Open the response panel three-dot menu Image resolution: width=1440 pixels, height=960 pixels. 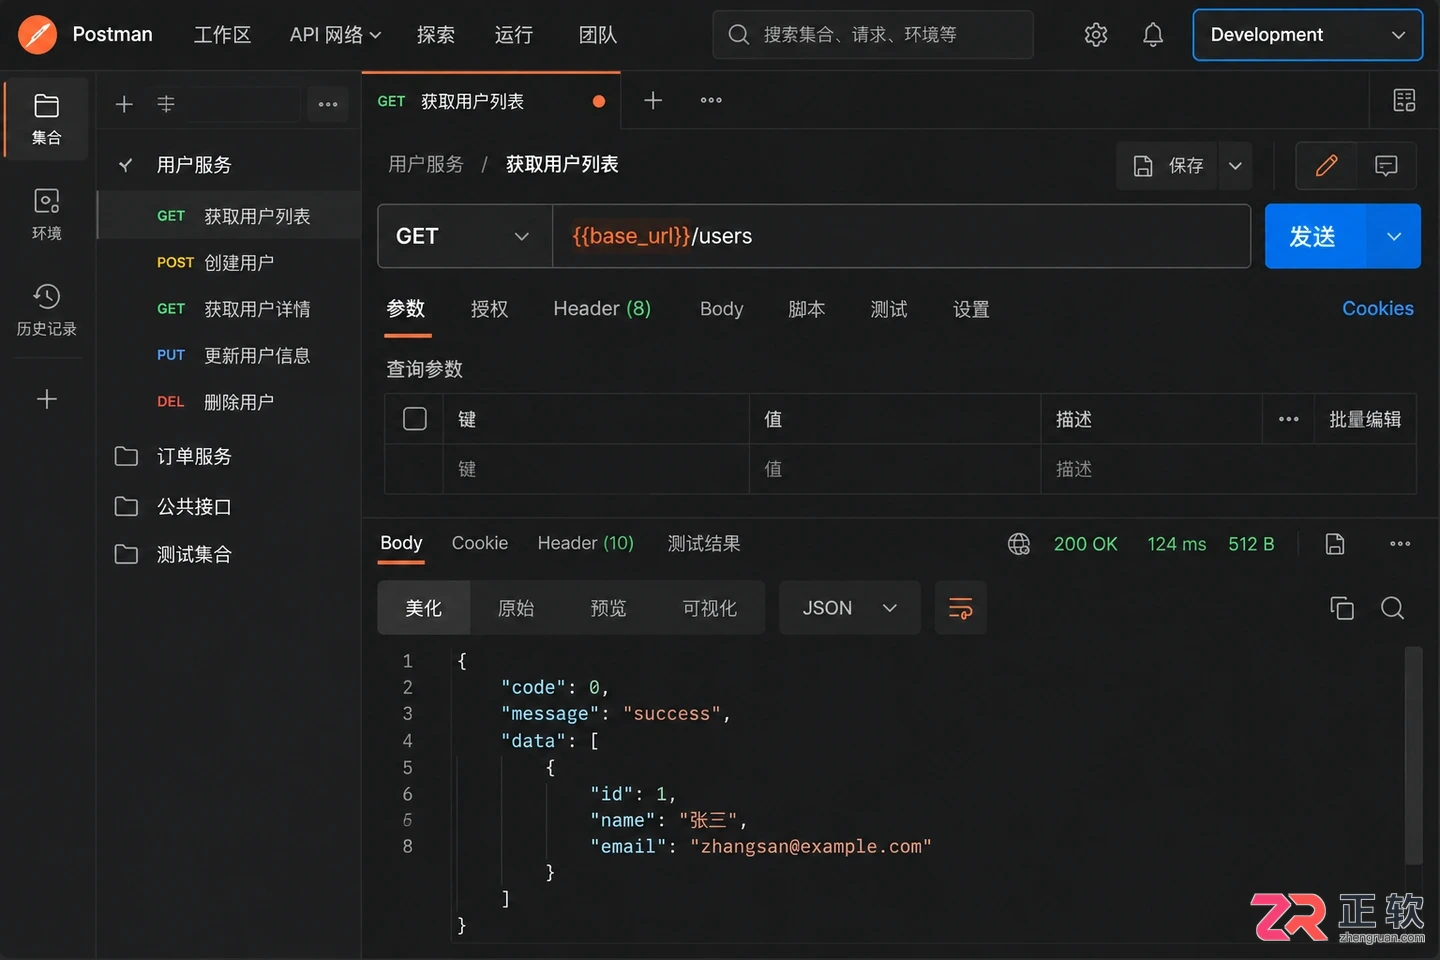pyautogui.click(x=1400, y=544)
